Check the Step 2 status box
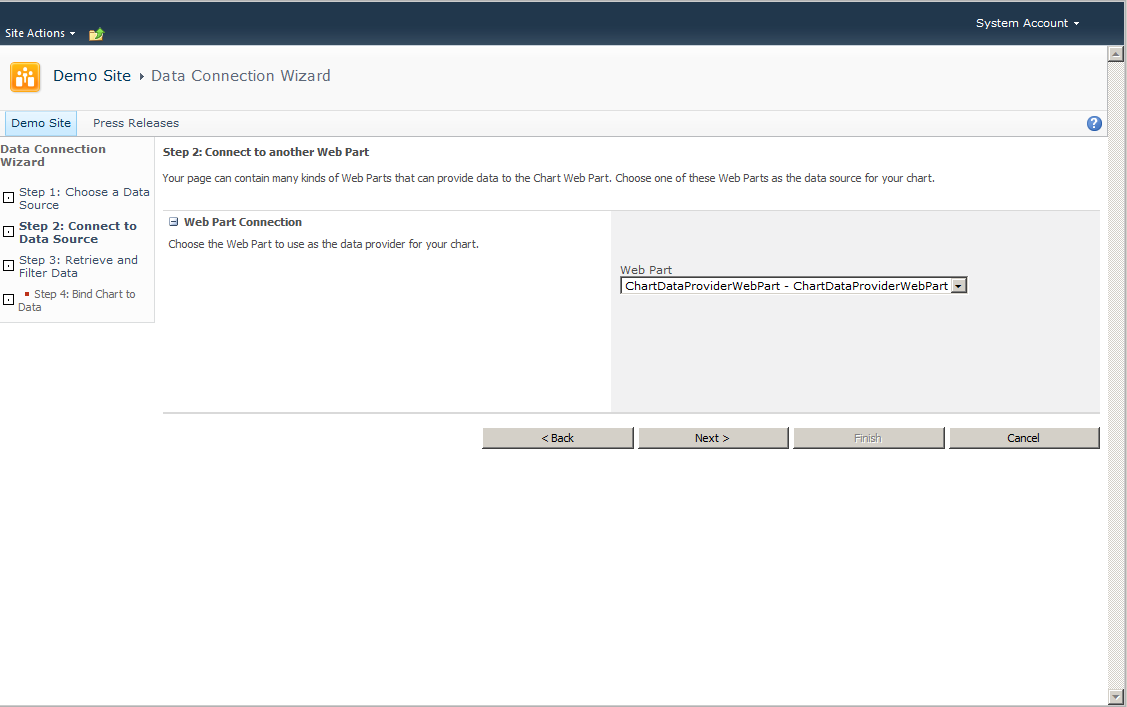Screen dimensions: 1127x707 9,230
